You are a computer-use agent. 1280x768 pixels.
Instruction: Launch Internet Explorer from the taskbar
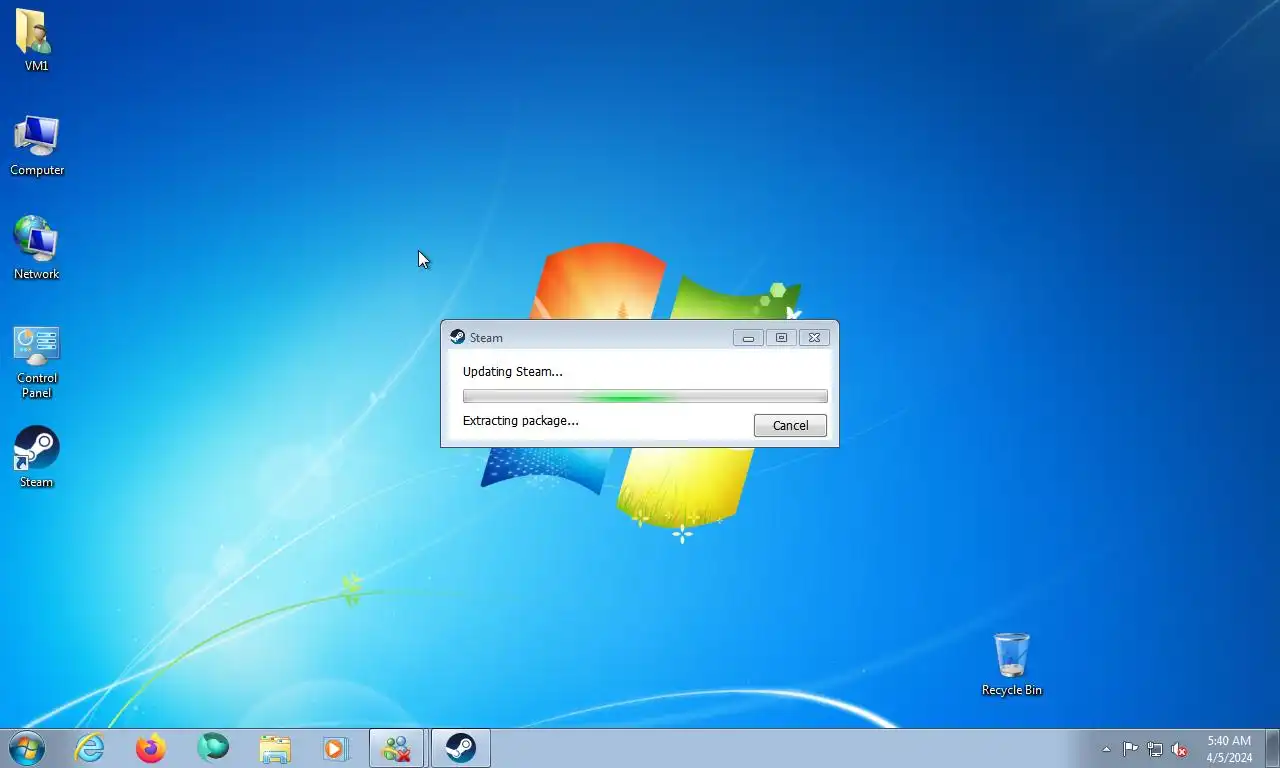(x=90, y=748)
